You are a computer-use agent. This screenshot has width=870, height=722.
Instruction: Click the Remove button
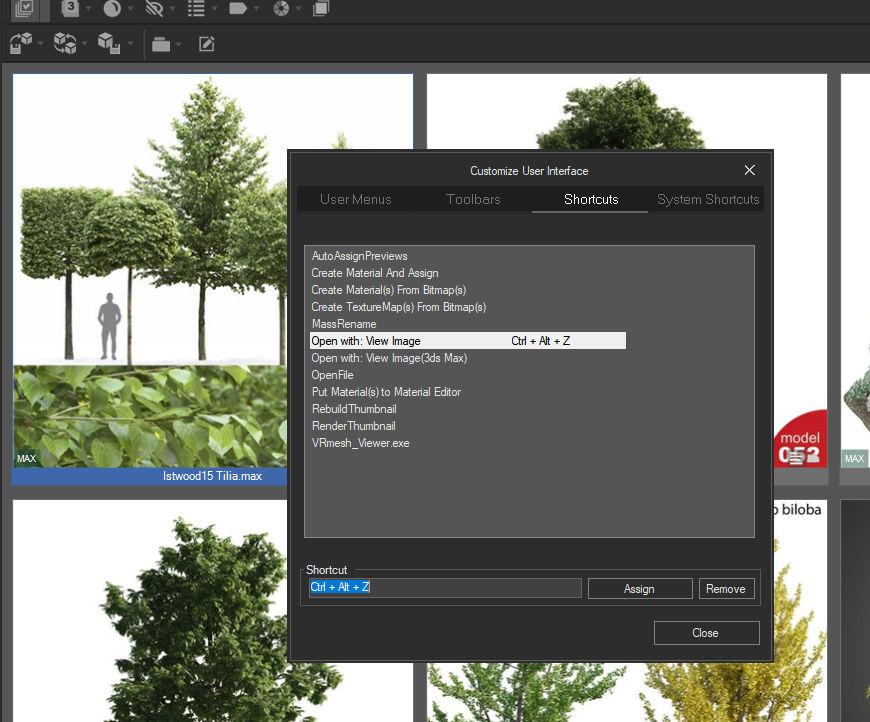(x=726, y=589)
